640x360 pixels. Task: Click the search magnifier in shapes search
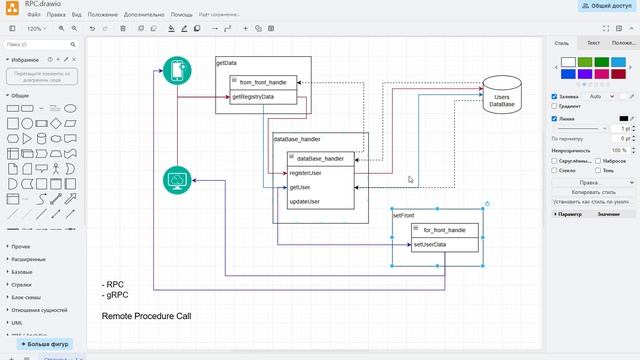[73, 44]
